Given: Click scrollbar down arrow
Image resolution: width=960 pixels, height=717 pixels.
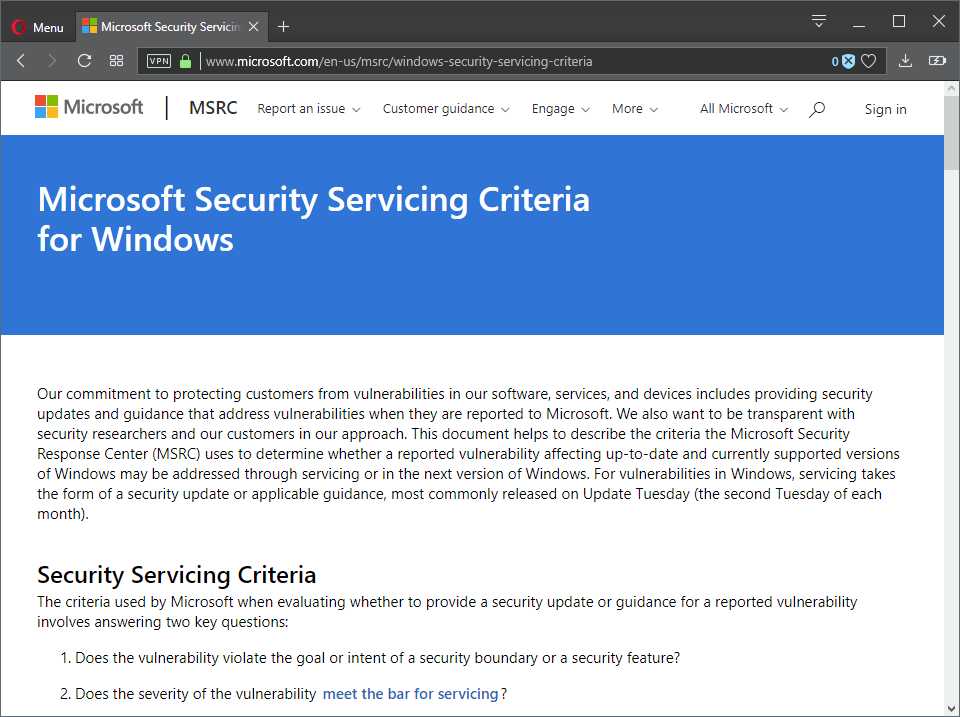Looking at the screenshot, I should (951, 710).
